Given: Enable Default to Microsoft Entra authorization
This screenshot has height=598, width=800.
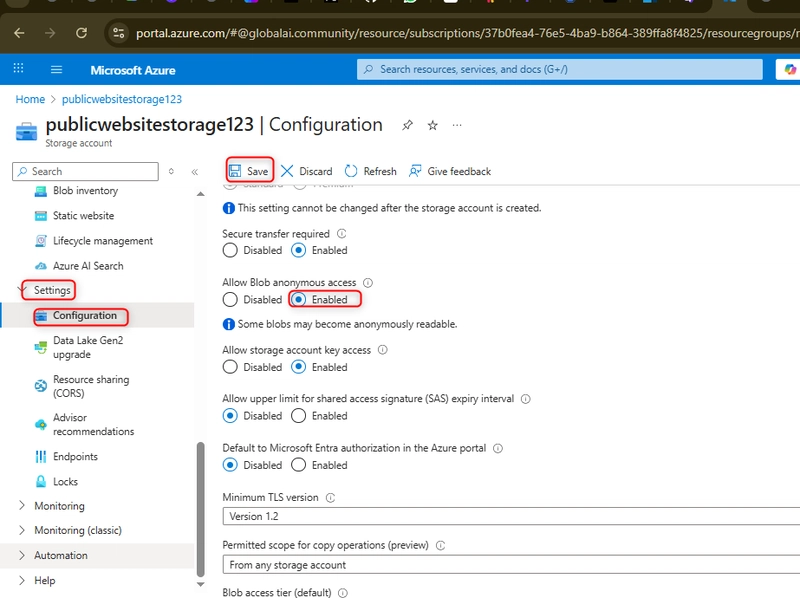Looking at the screenshot, I should [x=298, y=465].
